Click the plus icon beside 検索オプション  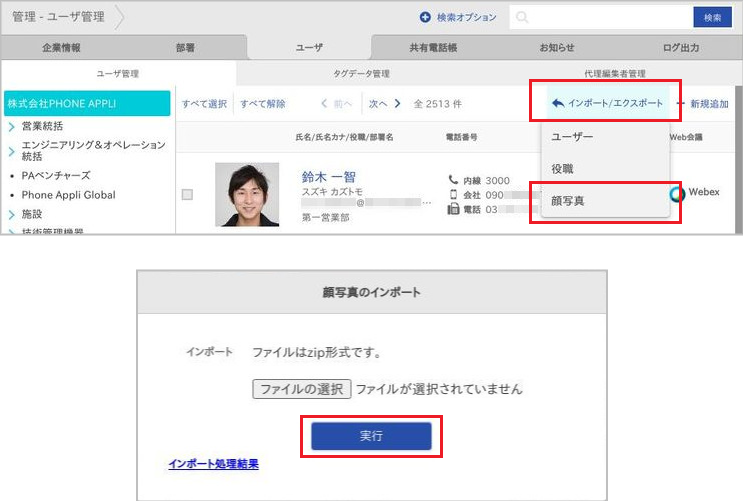(425, 18)
